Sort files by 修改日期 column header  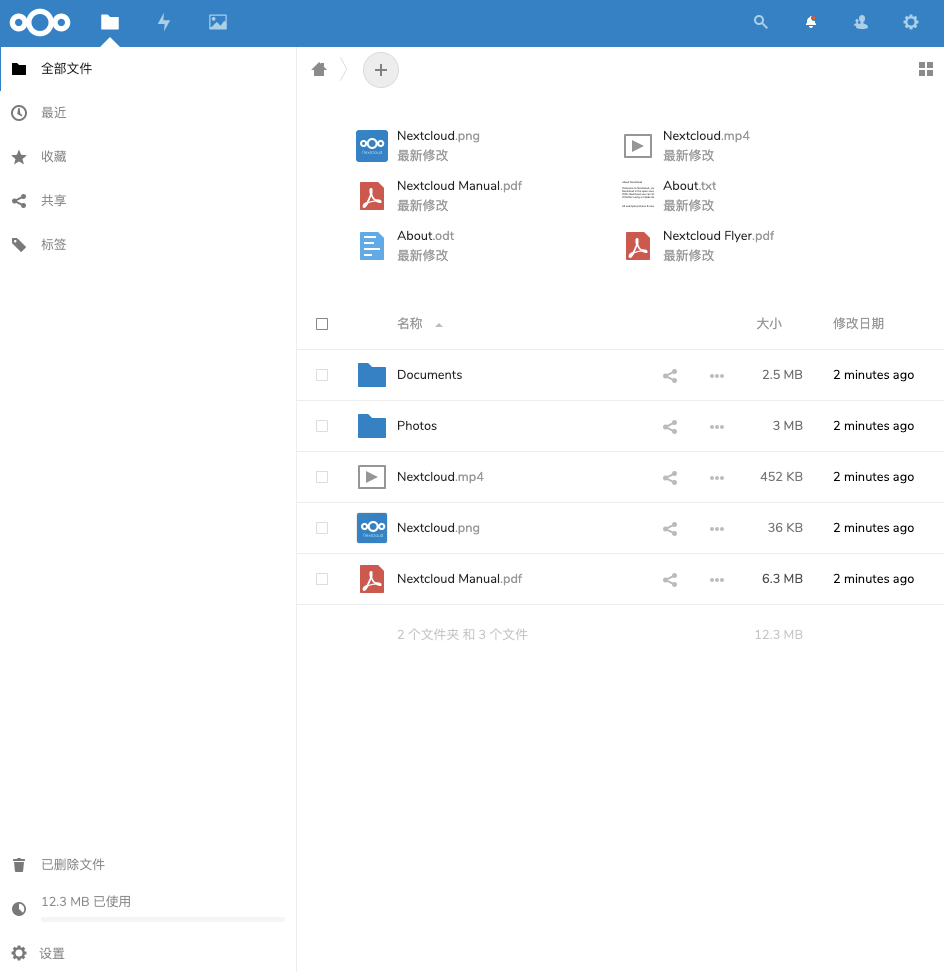tap(858, 324)
